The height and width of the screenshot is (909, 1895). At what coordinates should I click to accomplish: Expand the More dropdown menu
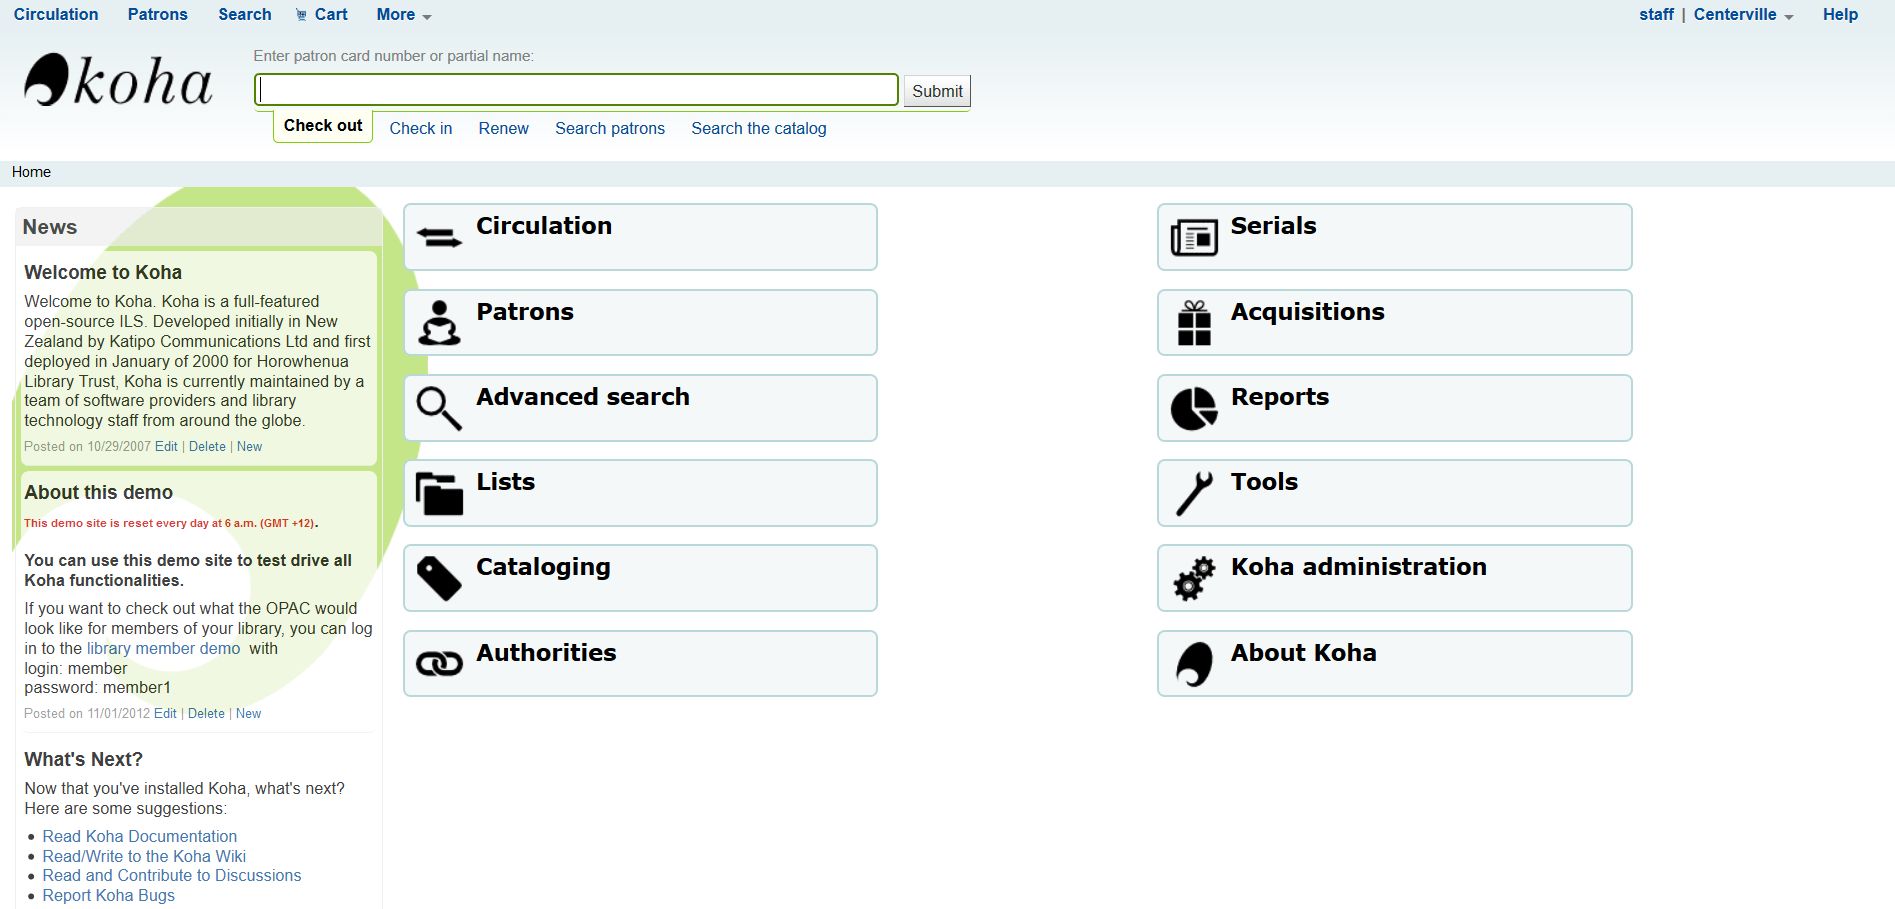coord(401,14)
